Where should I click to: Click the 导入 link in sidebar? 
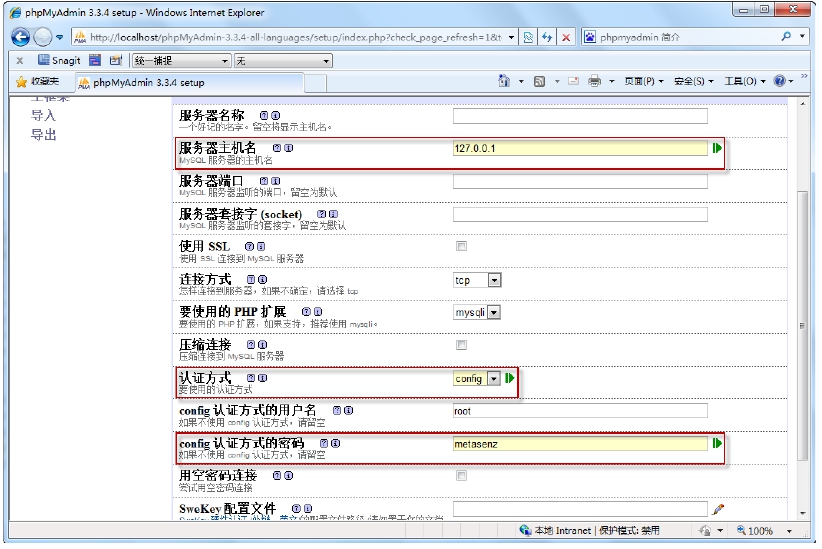point(43,115)
